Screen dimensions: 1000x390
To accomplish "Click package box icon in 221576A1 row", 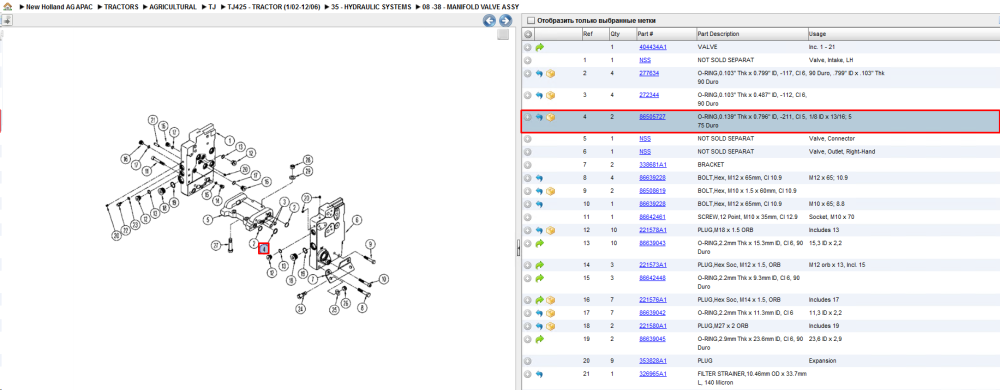I will (x=551, y=300).
